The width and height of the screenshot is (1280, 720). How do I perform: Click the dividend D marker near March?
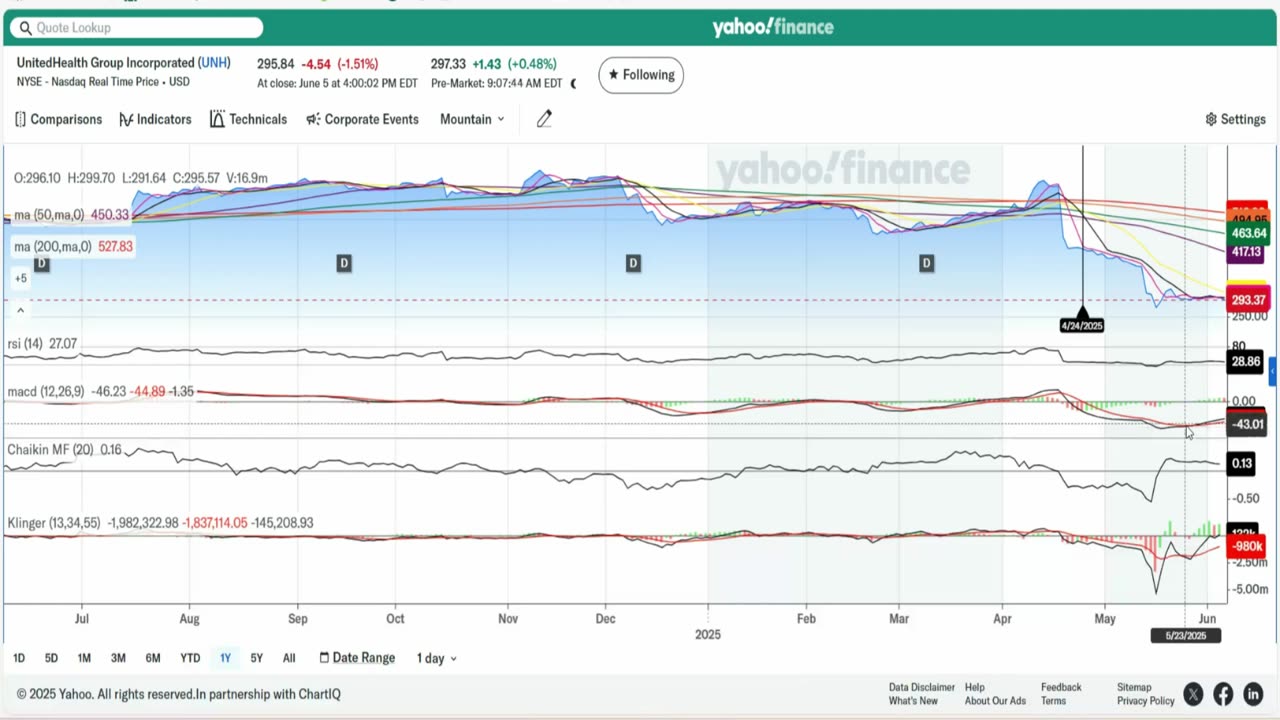(926, 263)
